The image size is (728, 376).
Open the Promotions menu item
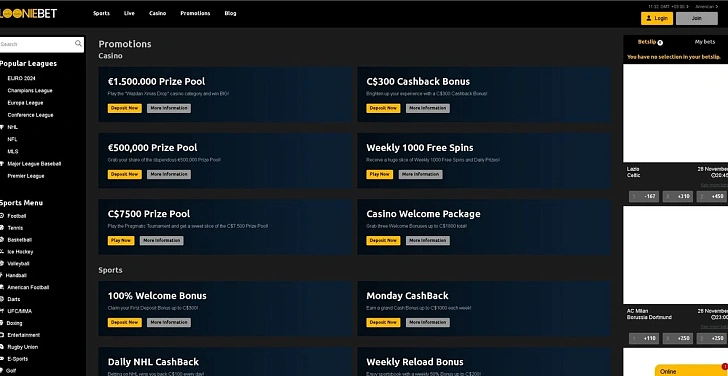(195, 13)
